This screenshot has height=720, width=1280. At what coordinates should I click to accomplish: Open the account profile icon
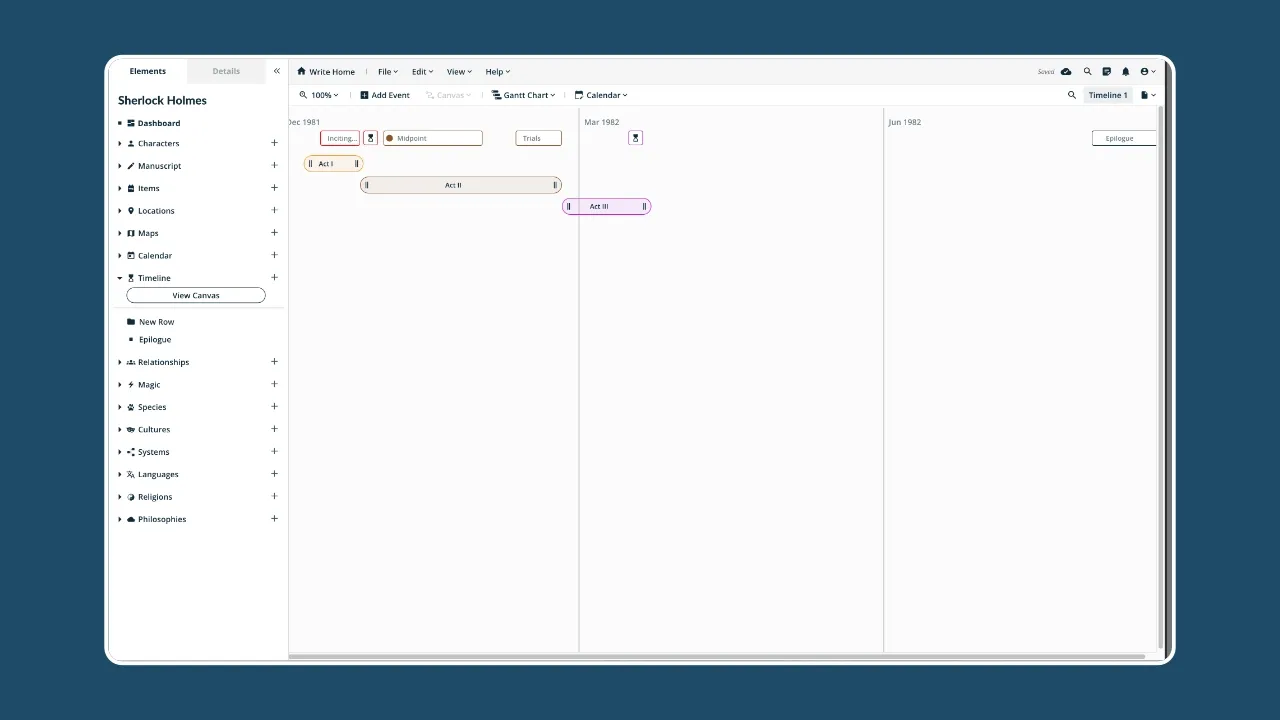click(x=1145, y=71)
